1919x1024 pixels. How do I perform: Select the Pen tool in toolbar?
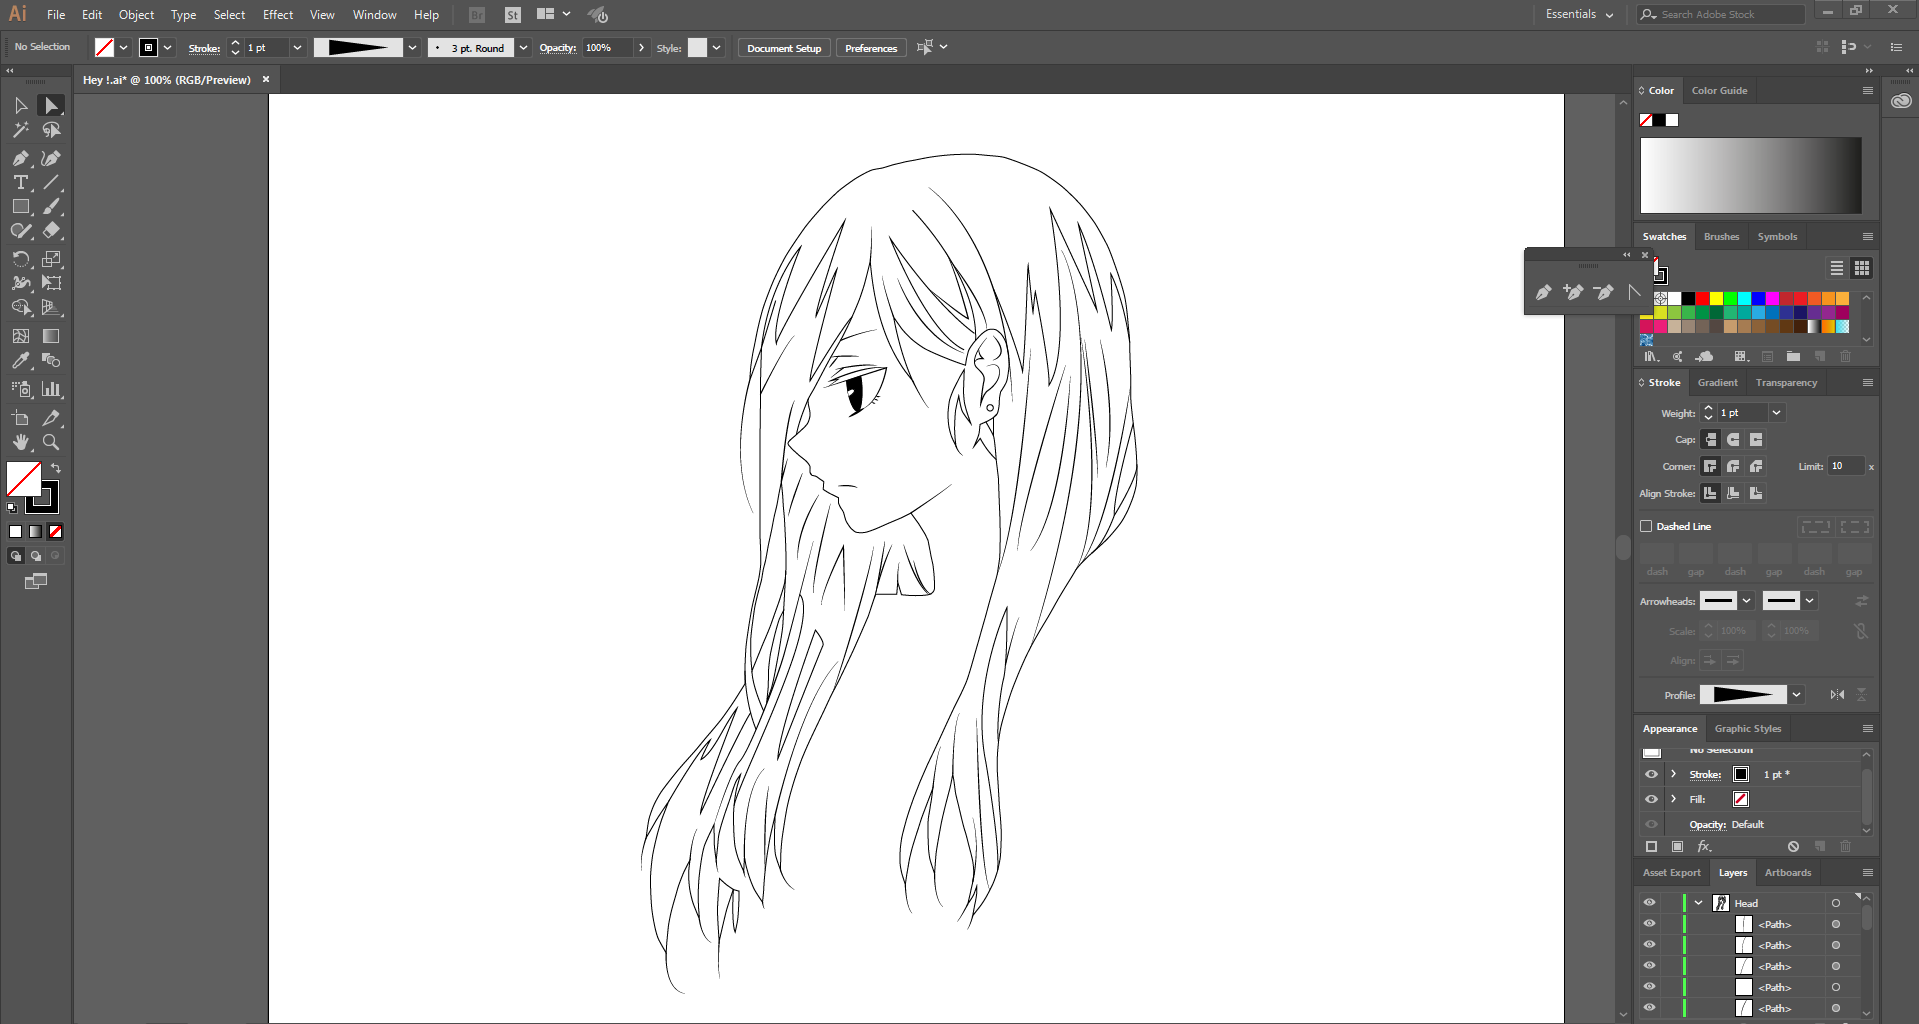tap(20, 158)
